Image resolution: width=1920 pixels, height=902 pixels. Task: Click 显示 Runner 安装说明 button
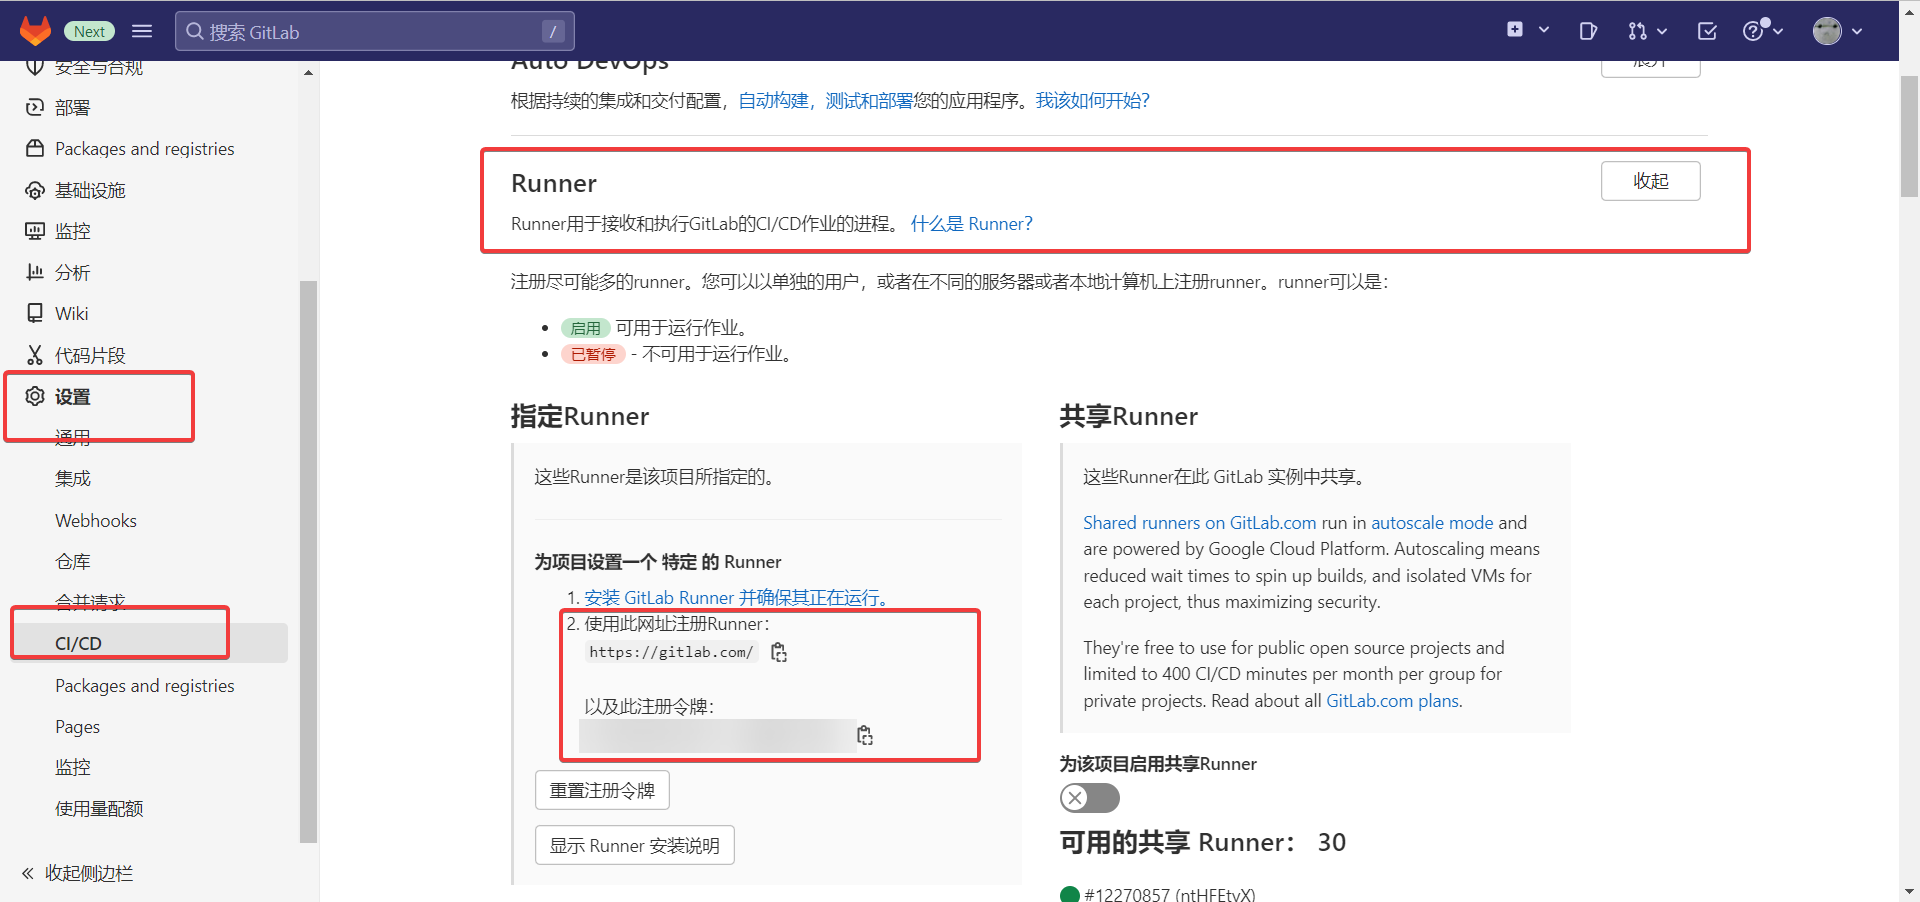coord(634,845)
